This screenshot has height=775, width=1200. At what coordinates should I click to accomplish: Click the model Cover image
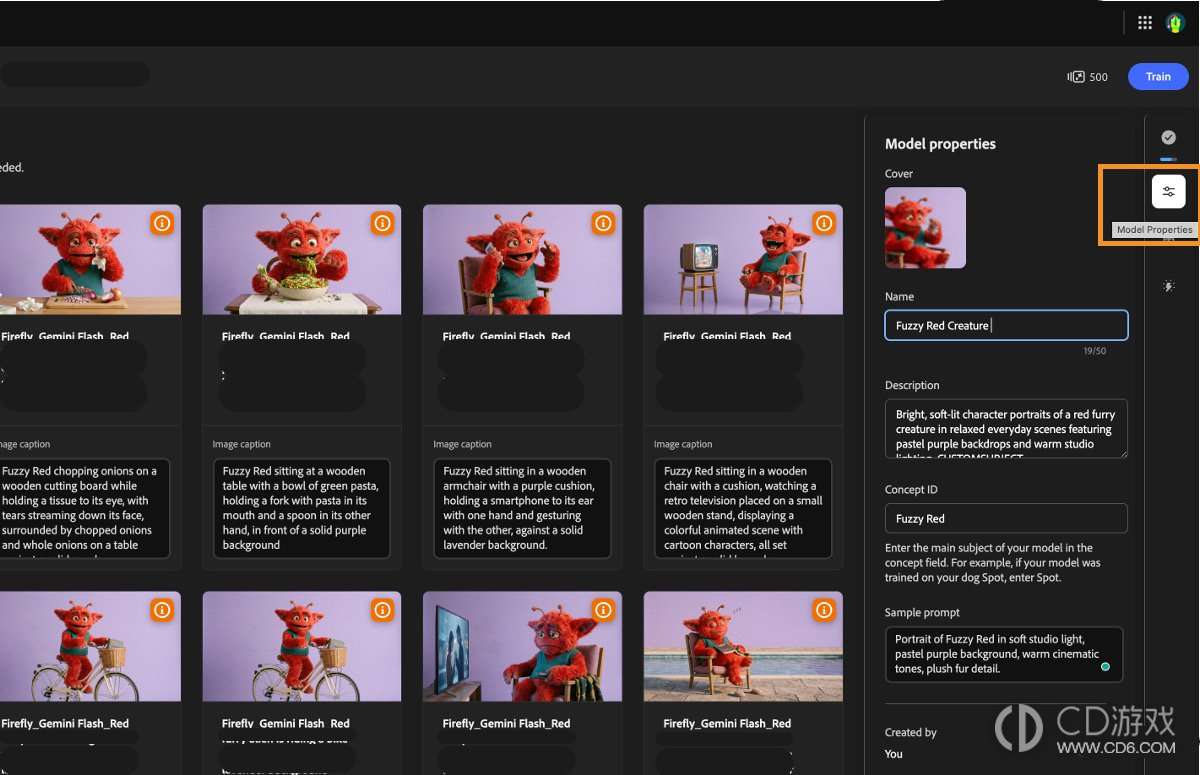[x=925, y=228]
